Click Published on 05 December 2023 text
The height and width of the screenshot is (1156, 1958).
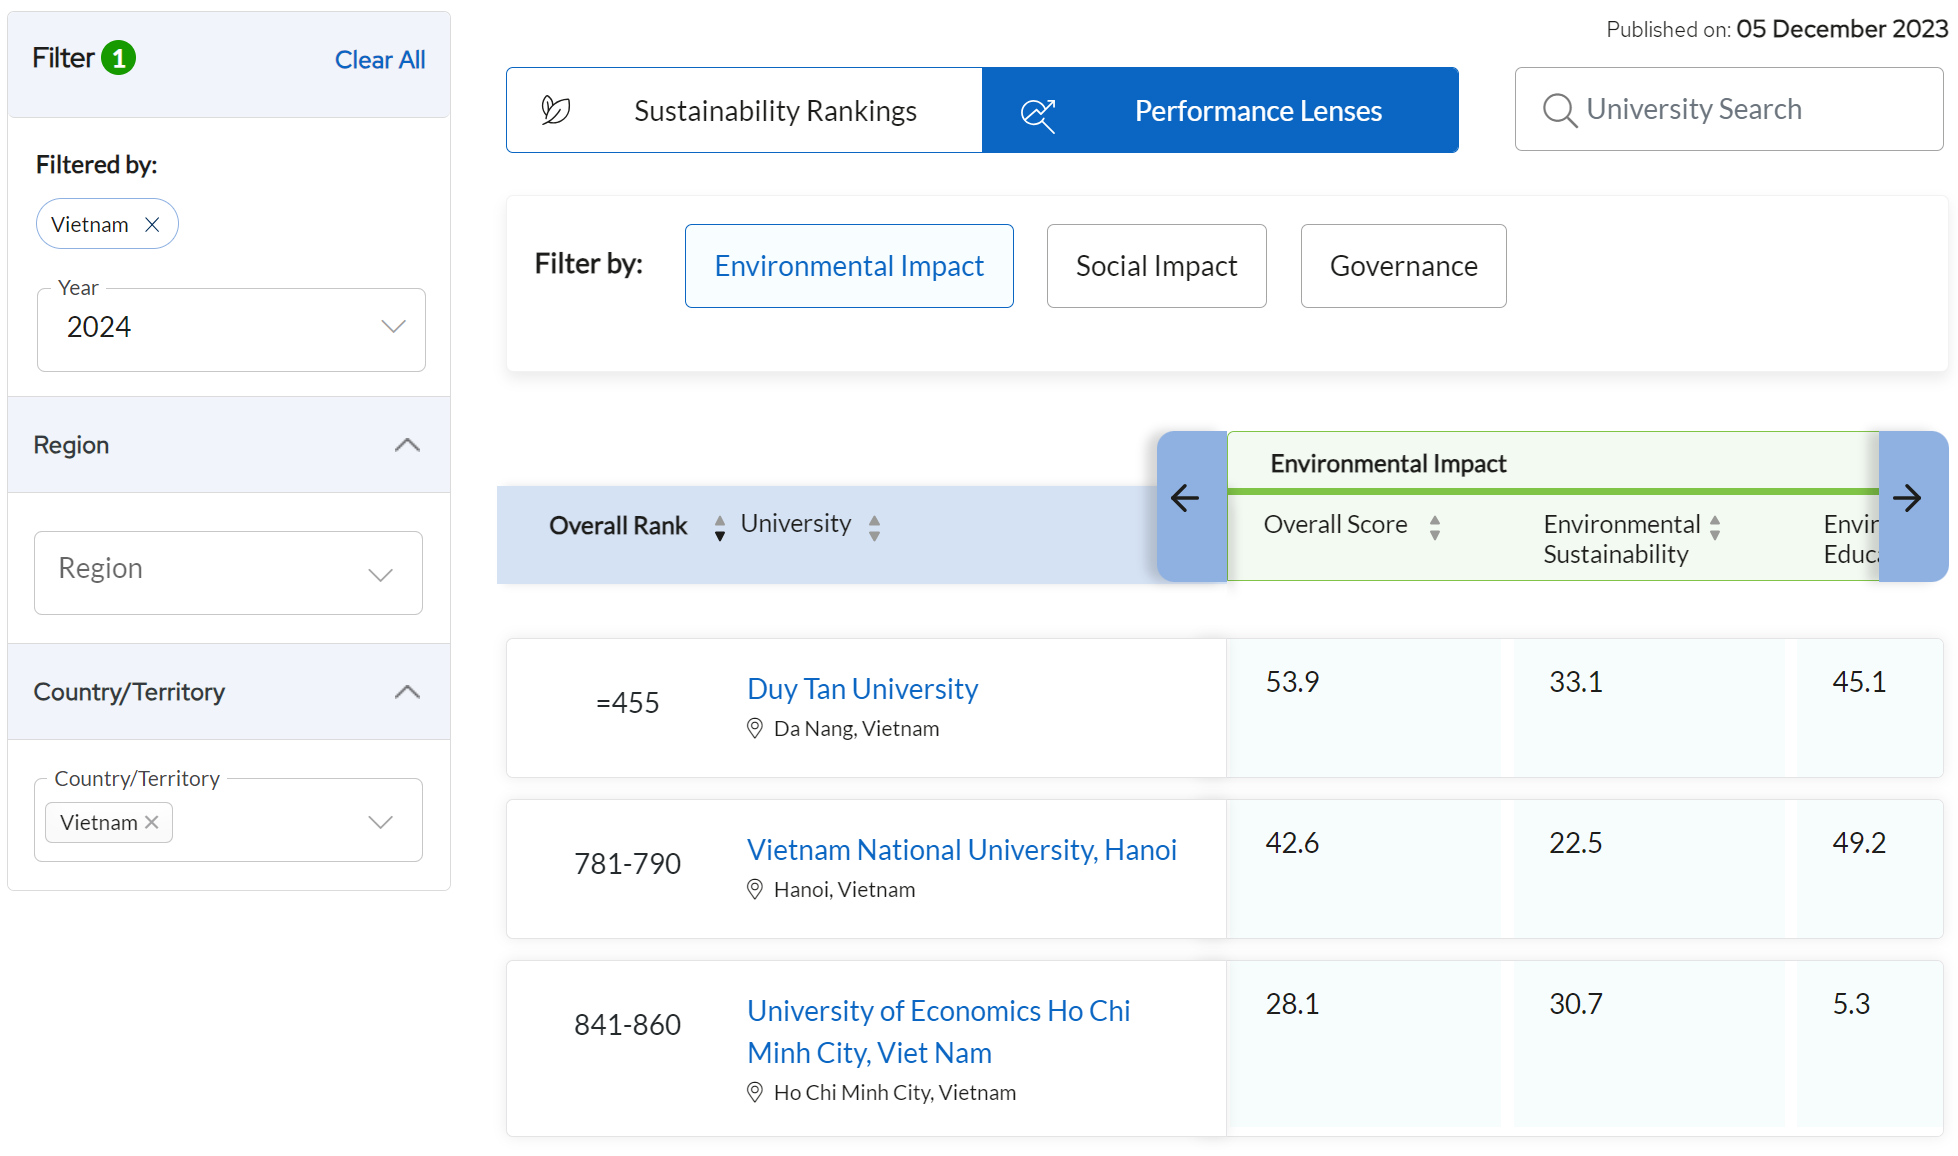[1777, 29]
